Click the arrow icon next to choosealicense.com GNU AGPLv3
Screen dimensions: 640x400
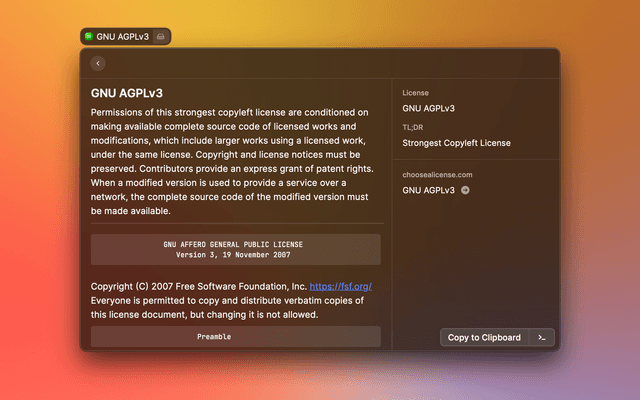click(x=465, y=190)
